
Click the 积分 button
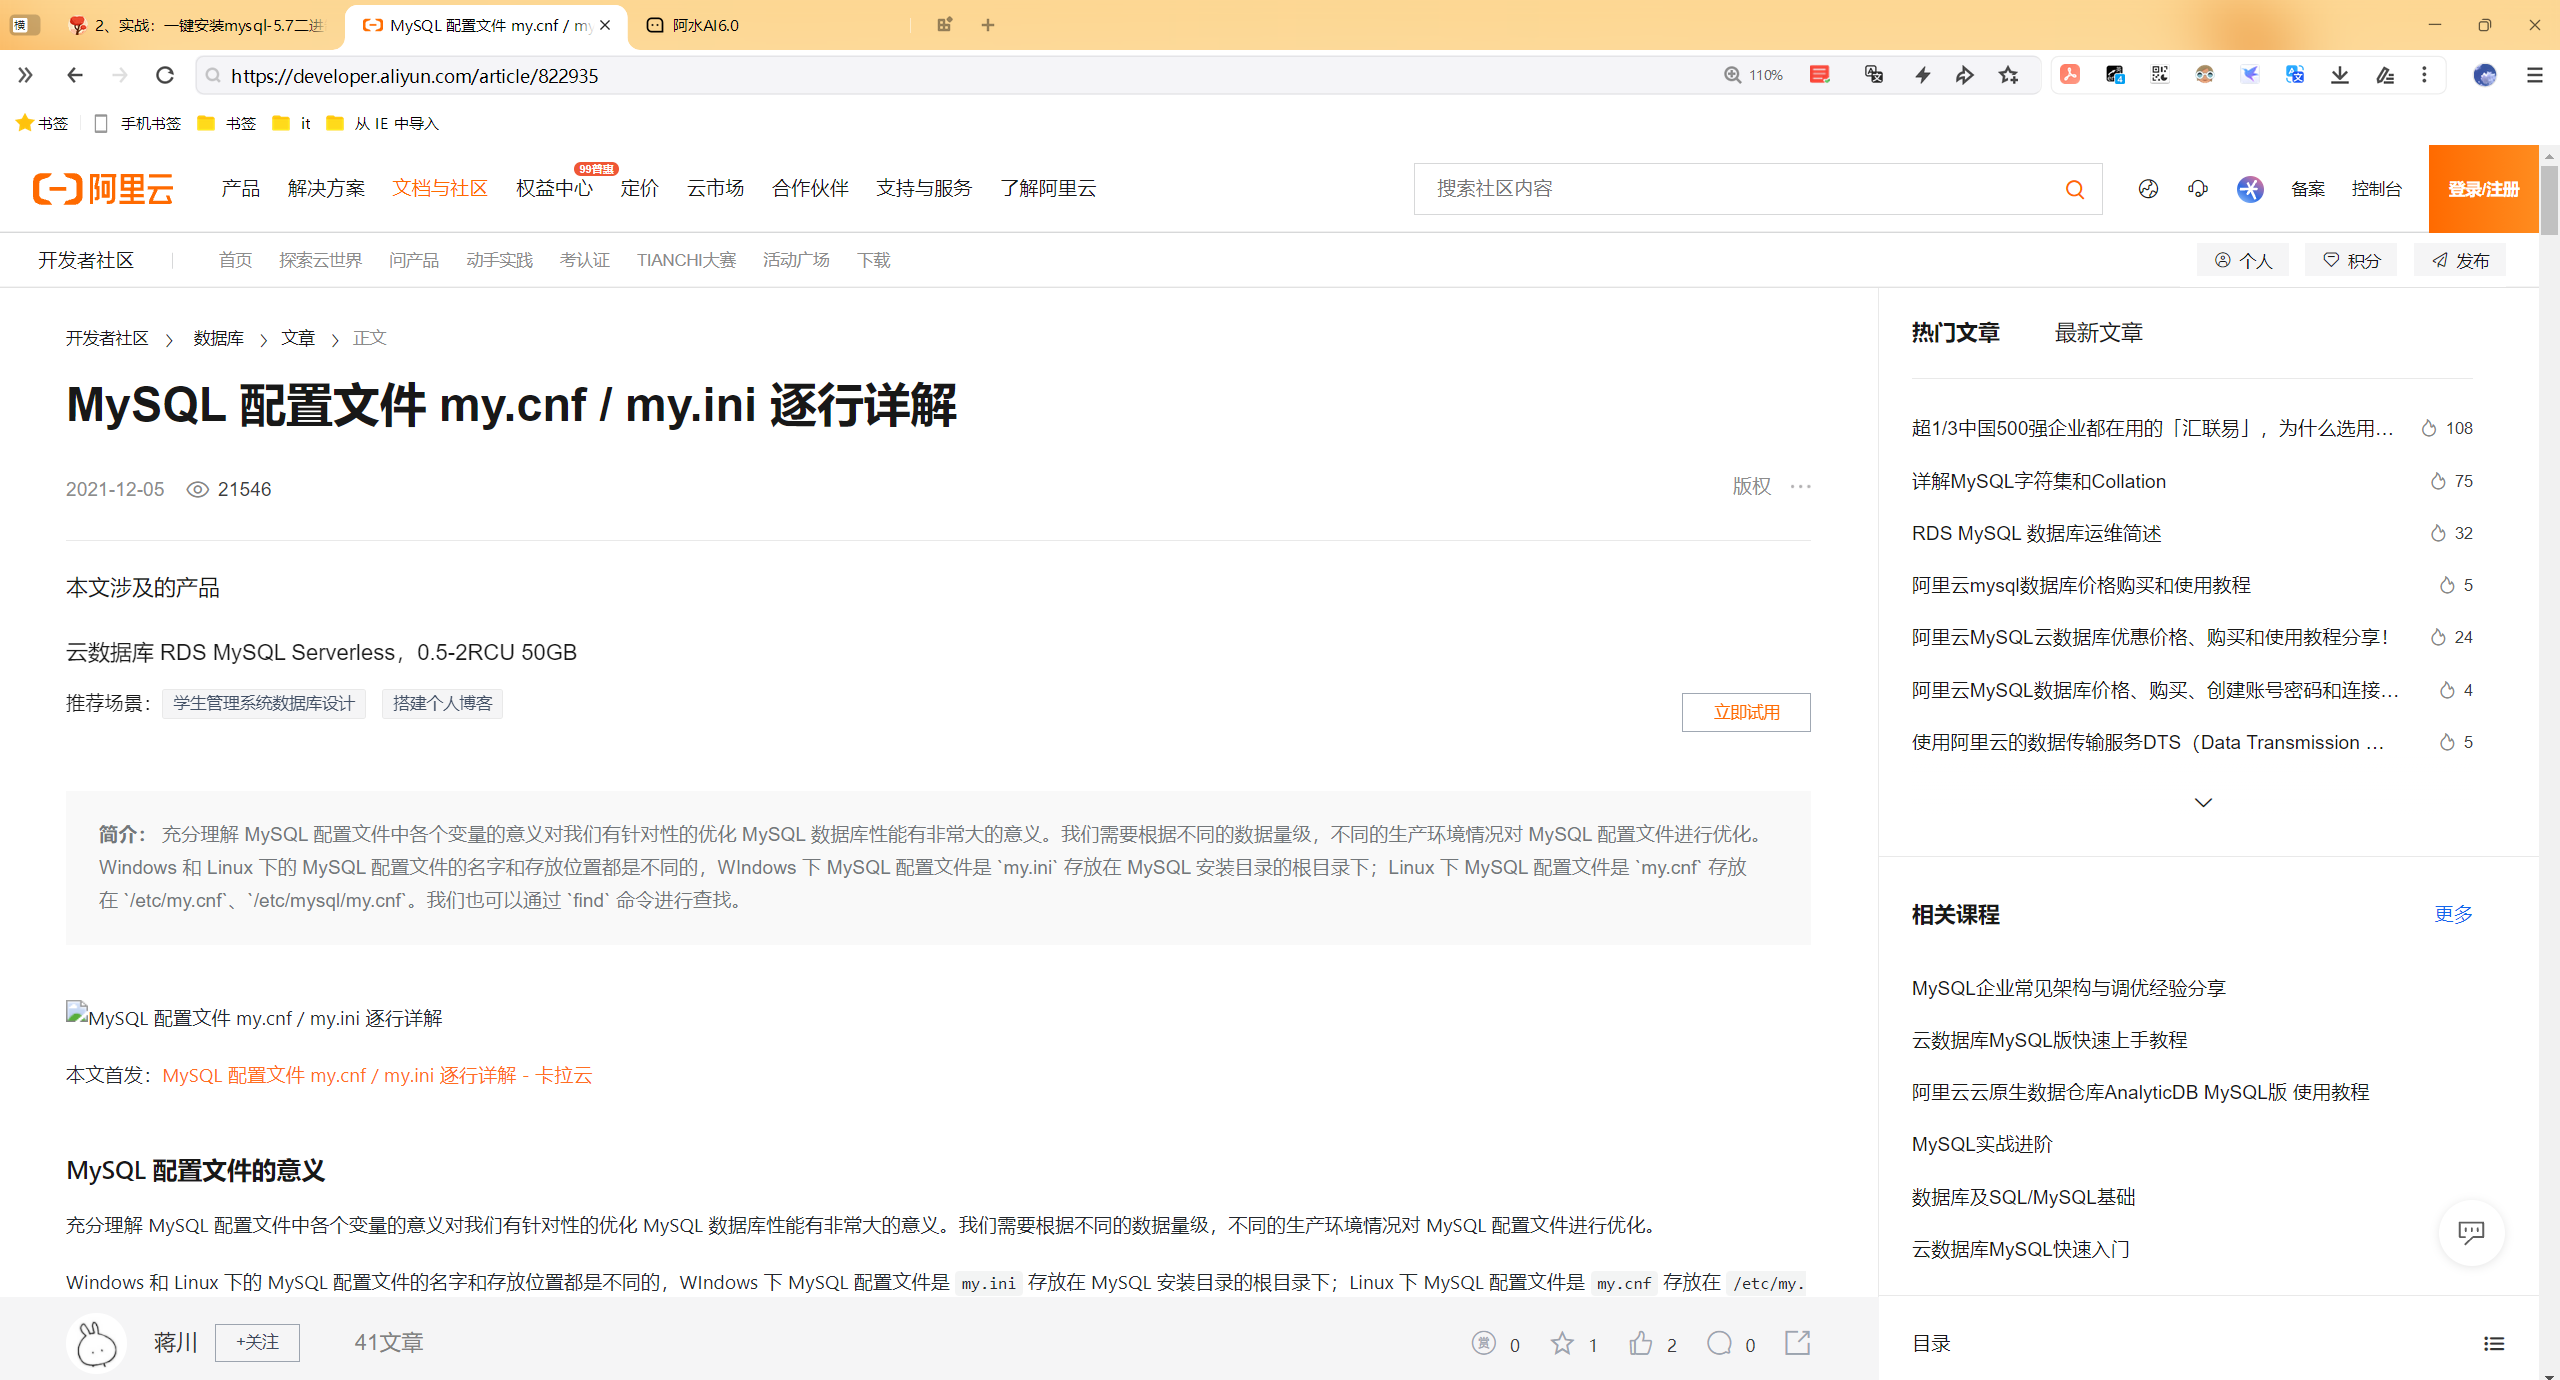[2351, 260]
